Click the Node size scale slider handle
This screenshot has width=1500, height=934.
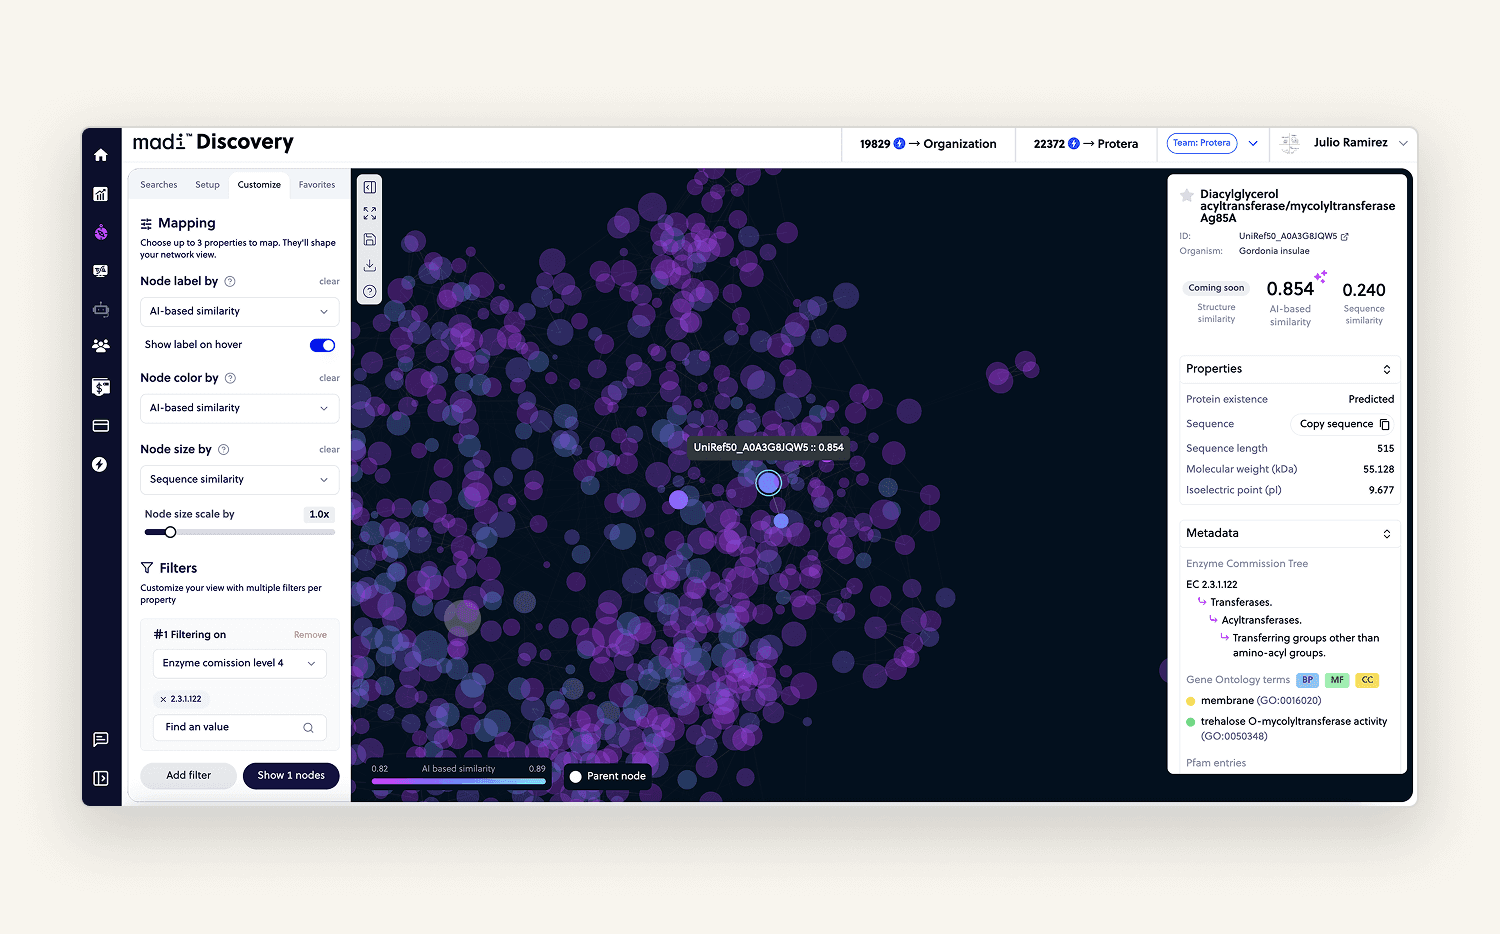point(171,532)
